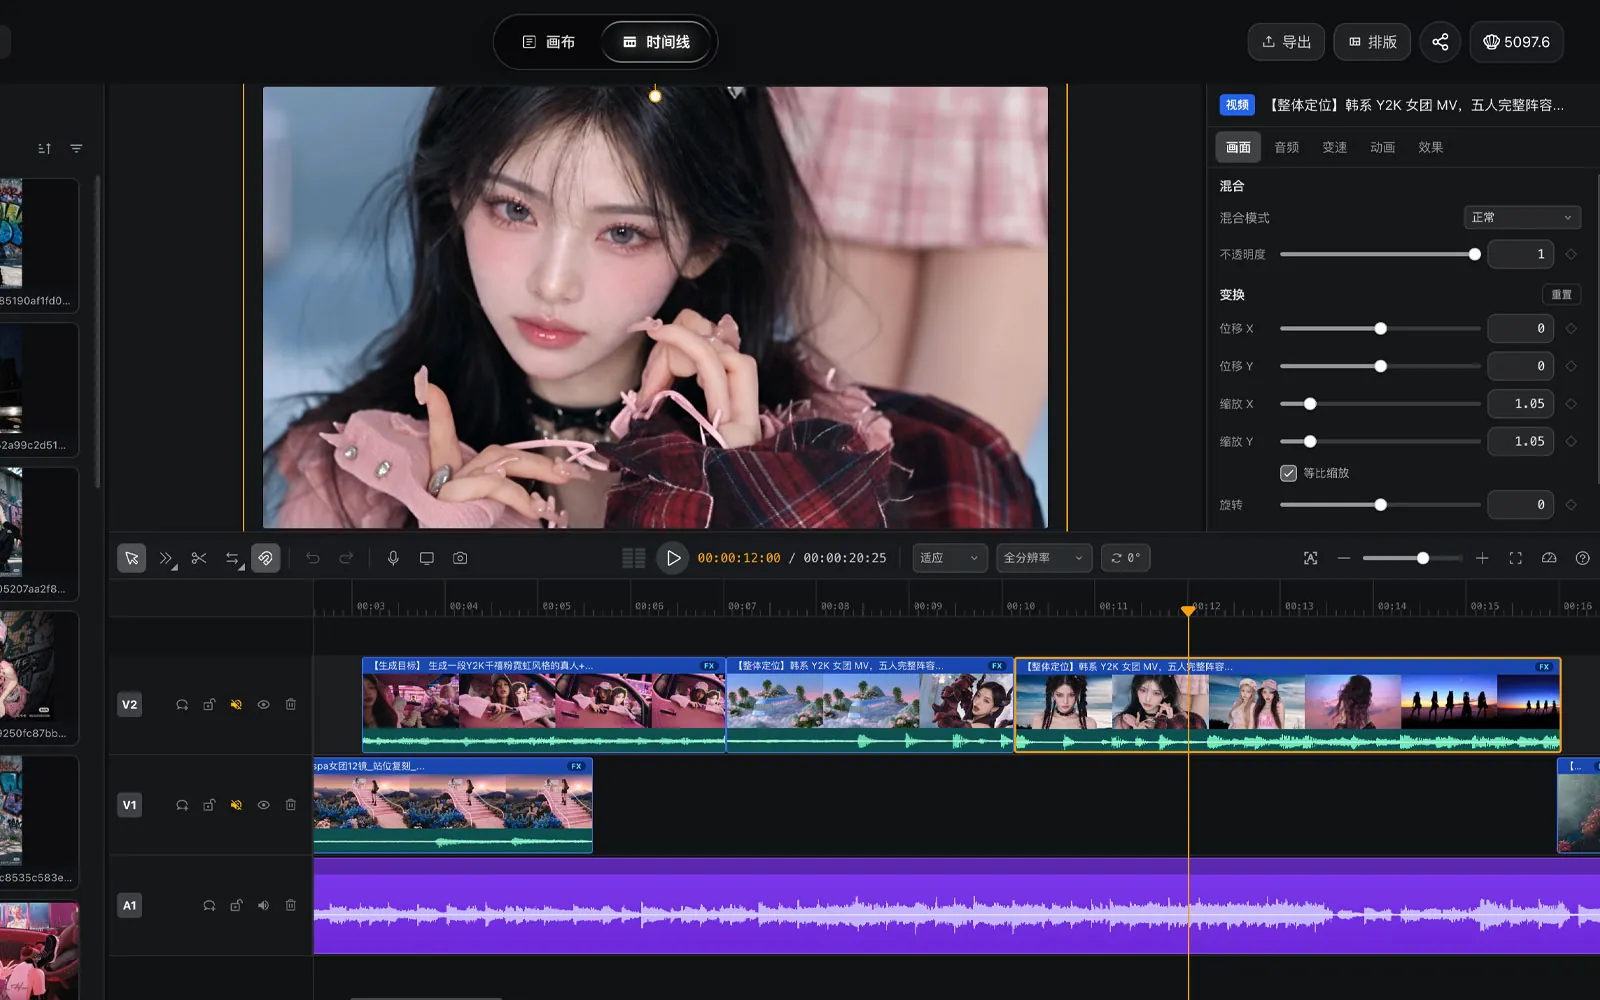The image size is (1600, 1000).
Task: Add keyframe diamond for 旋转
Action: pos(1571,505)
